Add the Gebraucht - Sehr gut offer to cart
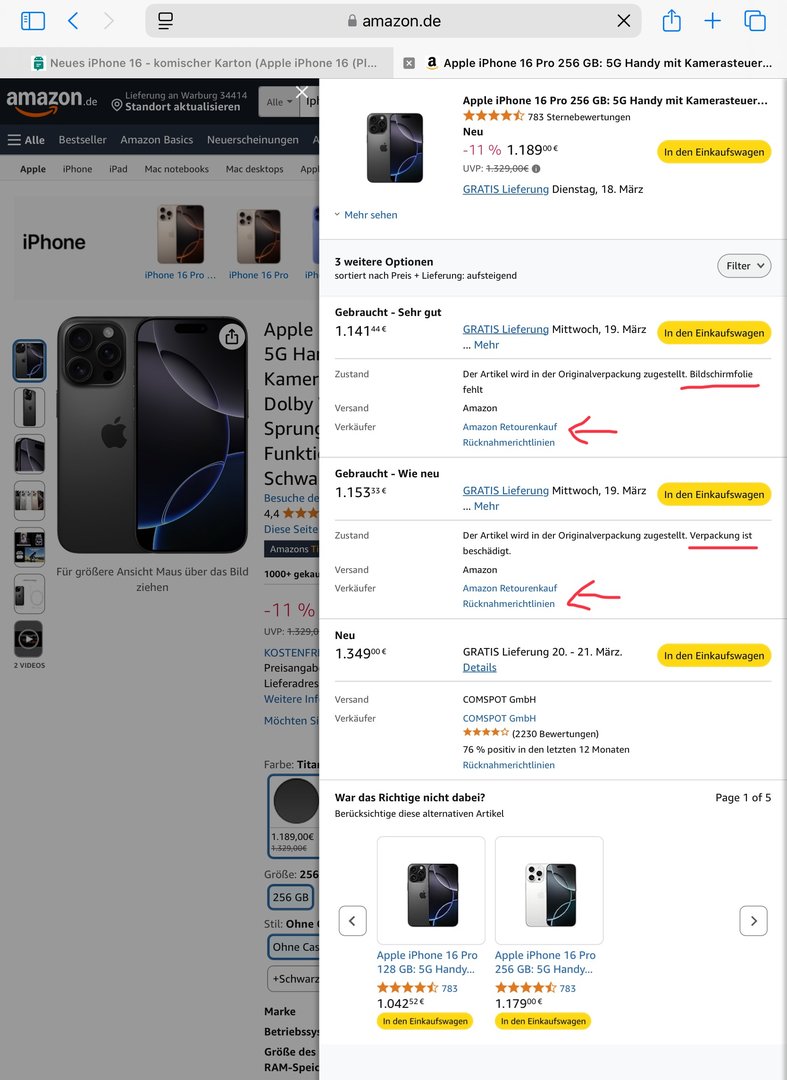 (713, 333)
